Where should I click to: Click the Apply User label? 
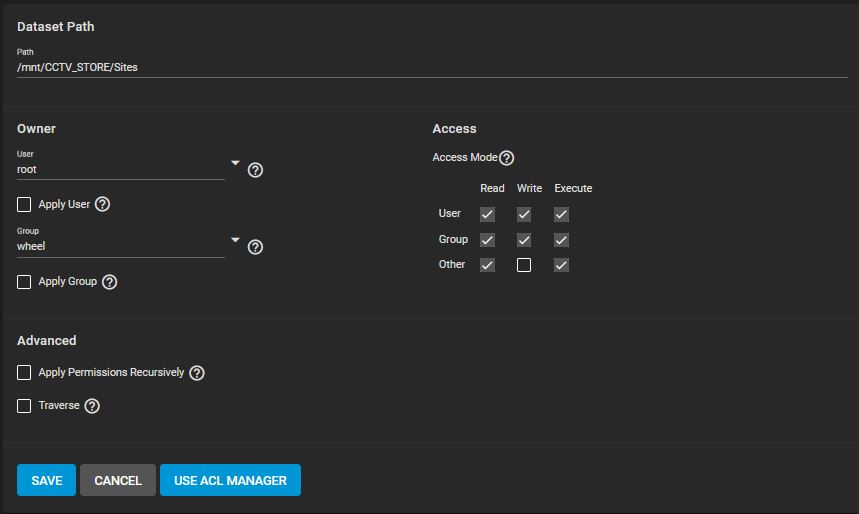(64, 204)
